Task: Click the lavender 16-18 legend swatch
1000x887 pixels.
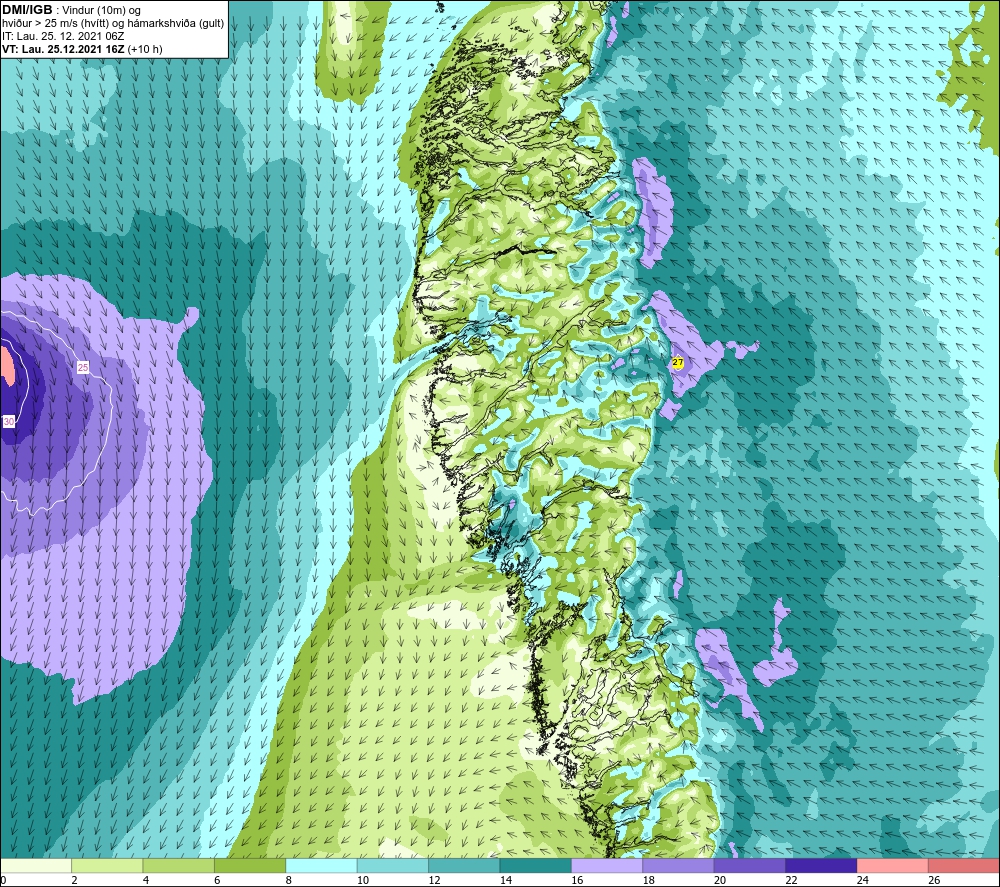Action: (x=607, y=865)
